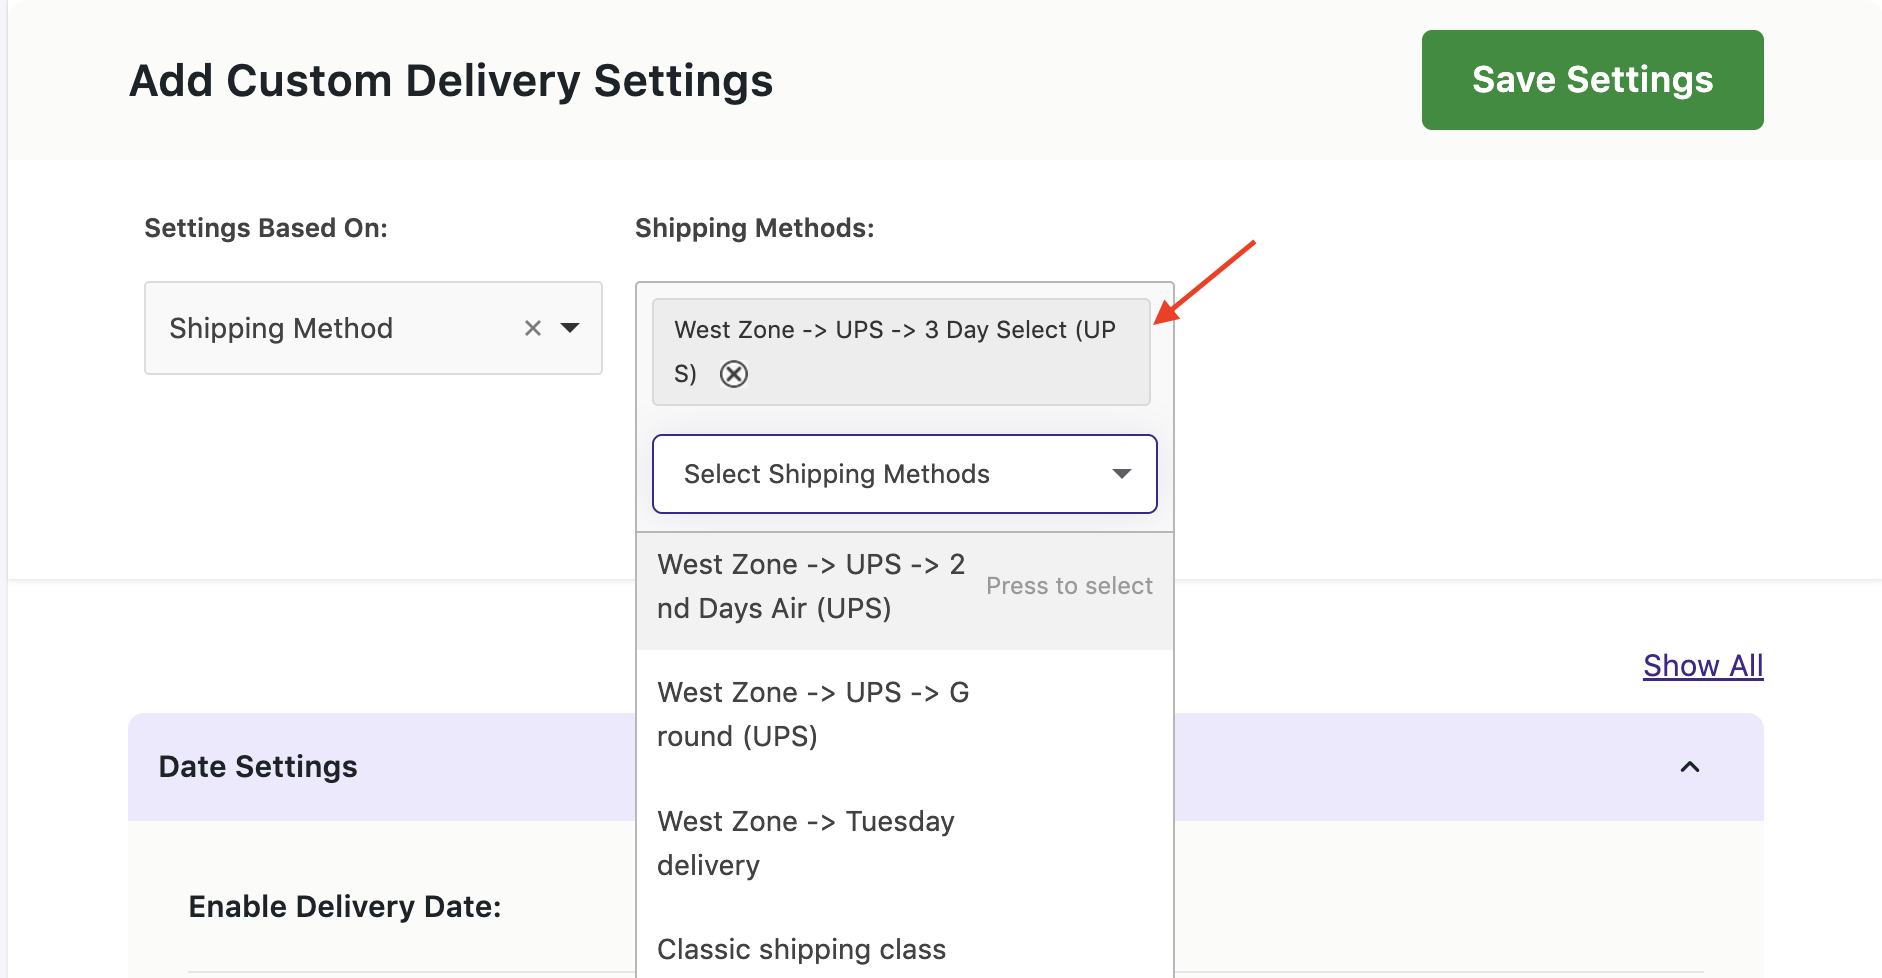Click the Date Settings section header
Screen dimensions: 1882x978
(258, 767)
